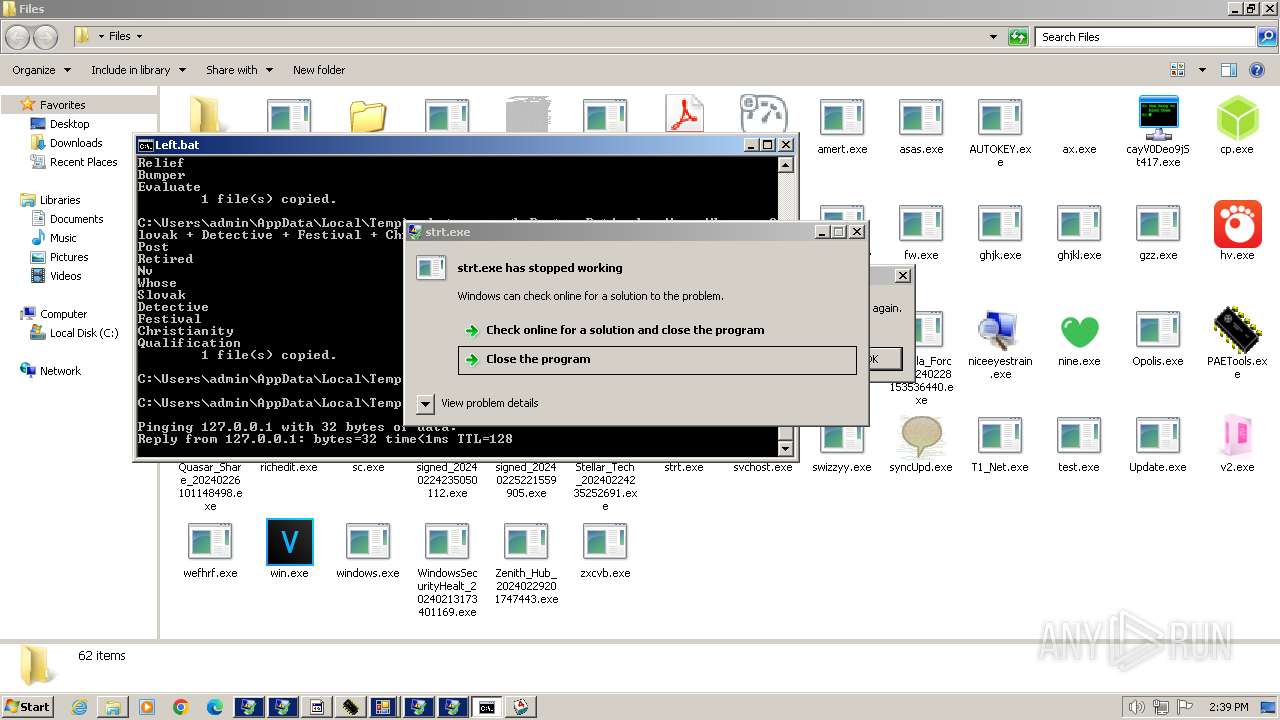Screen dimensions: 1280x720
Task: Go back in Explorer navigation
Action: (17, 37)
